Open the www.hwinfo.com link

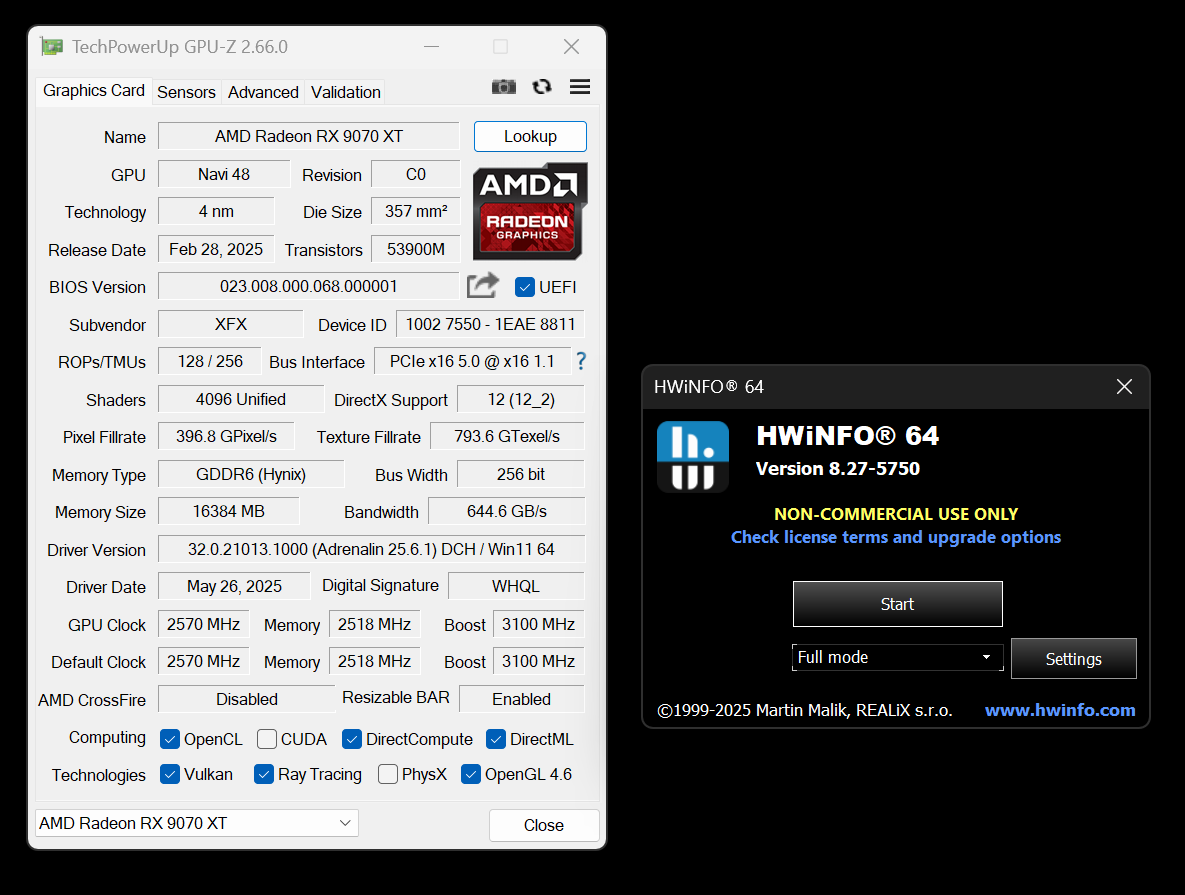pyautogui.click(x=1060, y=711)
